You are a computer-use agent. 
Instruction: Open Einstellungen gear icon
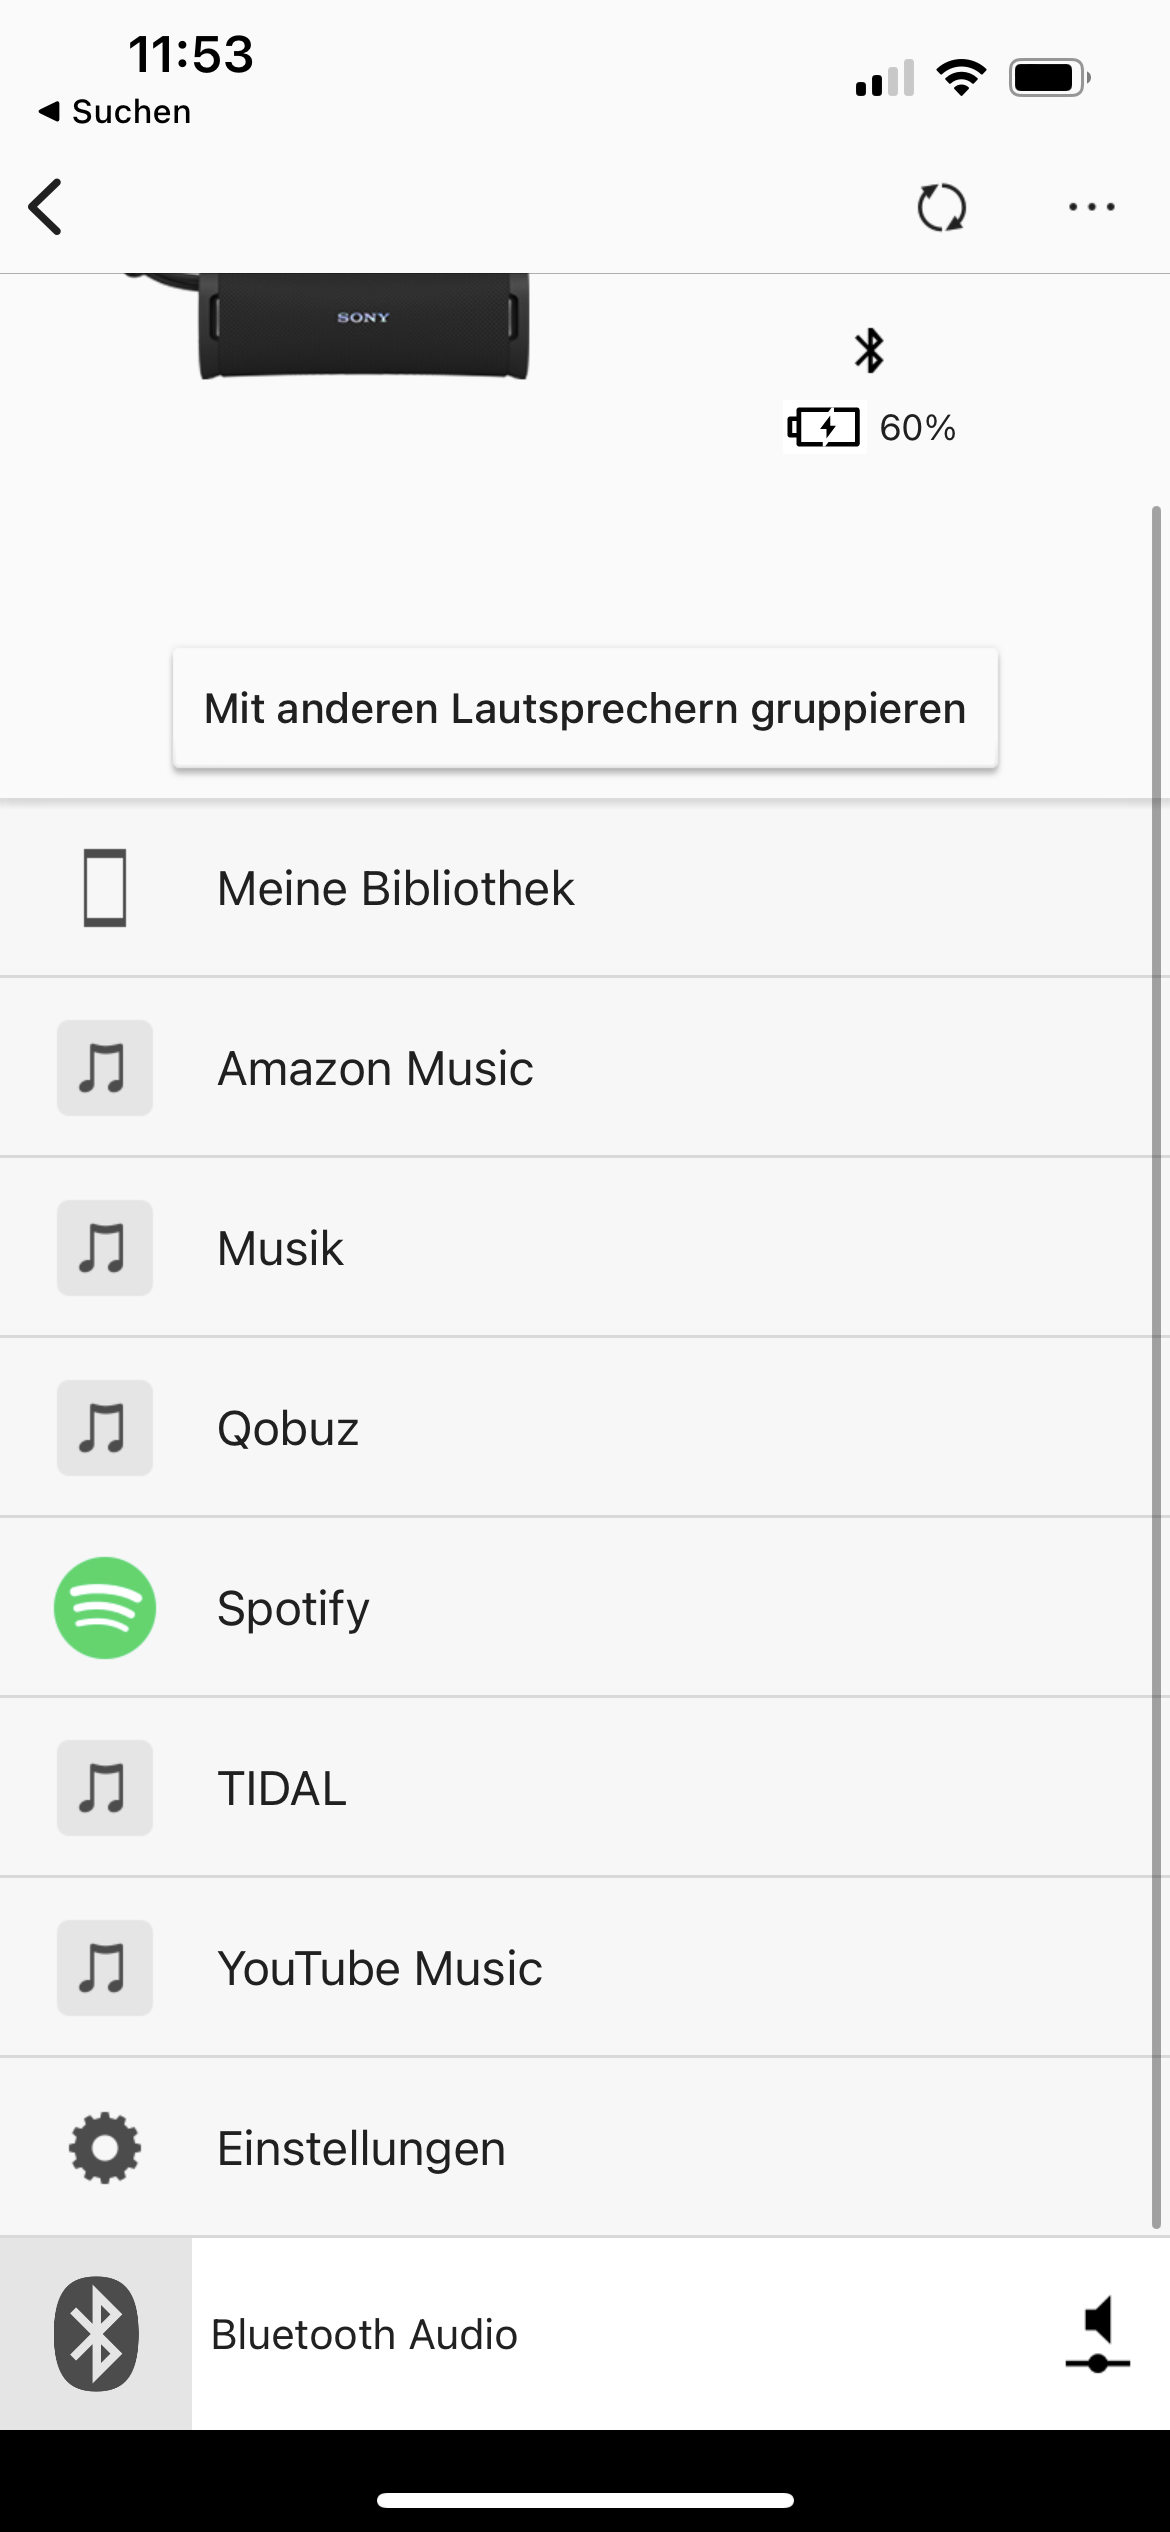[105, 2148]
